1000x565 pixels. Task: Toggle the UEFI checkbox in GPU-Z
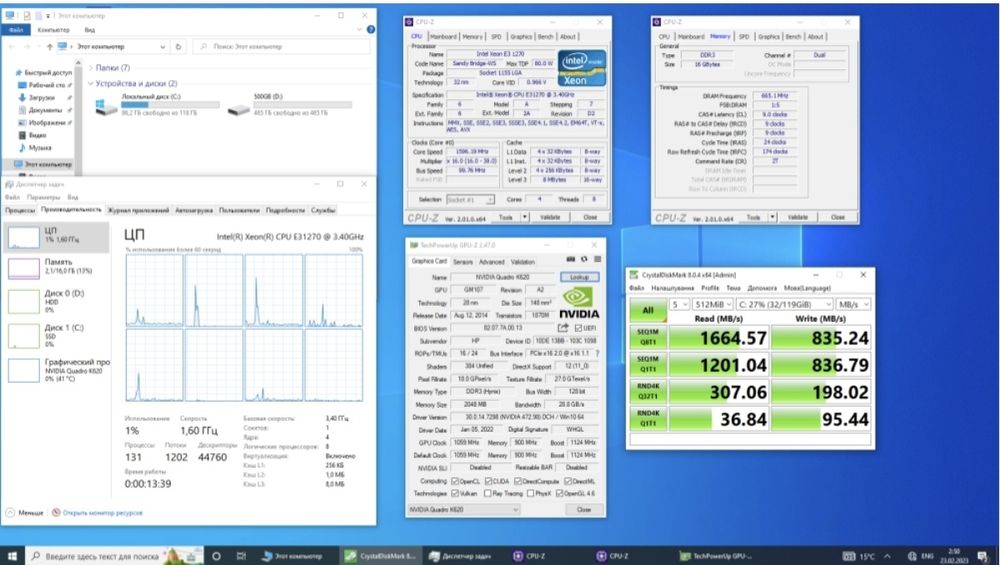click(x=578, y=328)
